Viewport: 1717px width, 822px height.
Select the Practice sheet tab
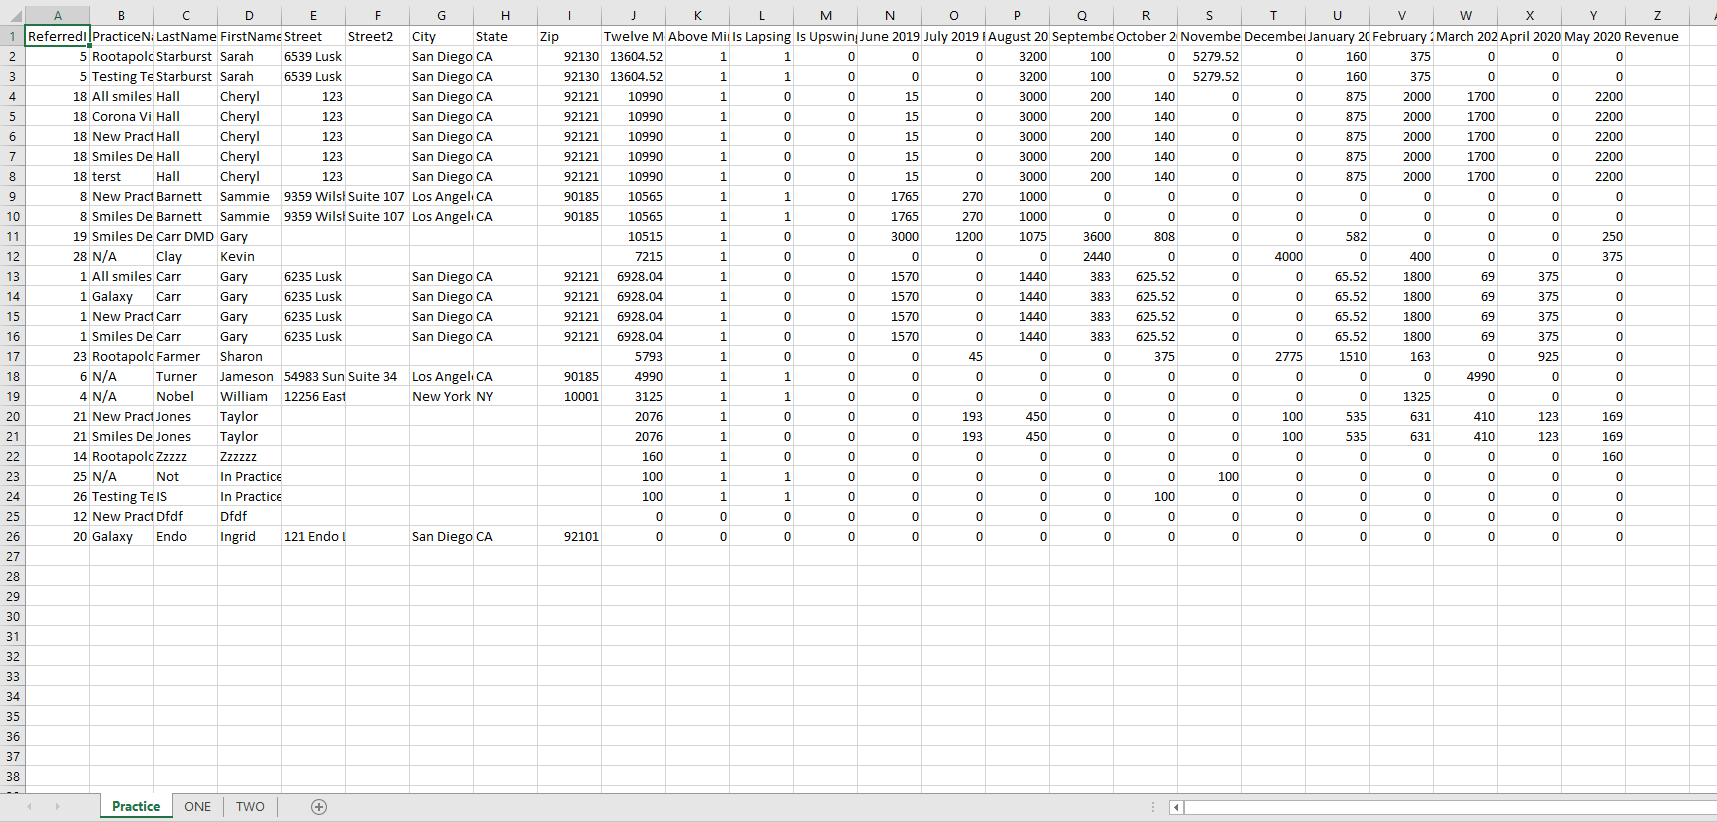coord(136,807)
